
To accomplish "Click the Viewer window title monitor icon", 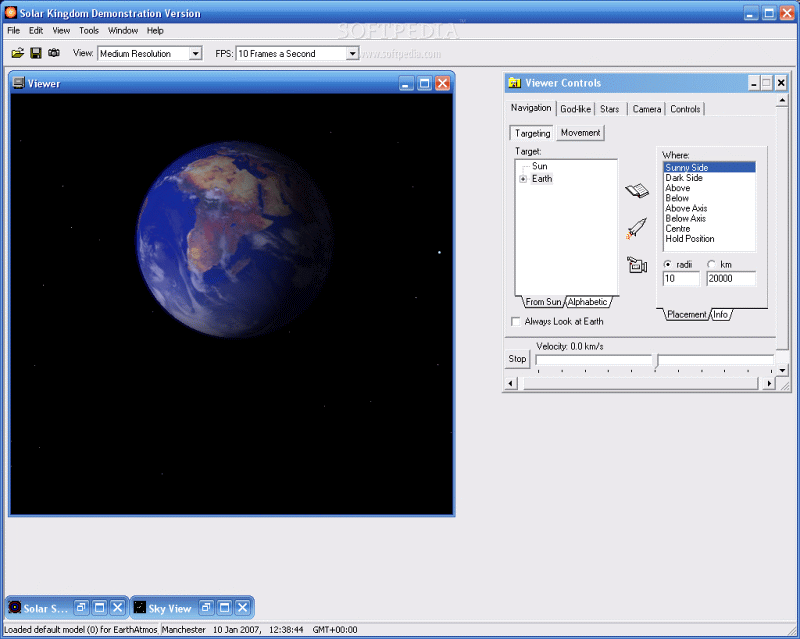I will [18, 83].
